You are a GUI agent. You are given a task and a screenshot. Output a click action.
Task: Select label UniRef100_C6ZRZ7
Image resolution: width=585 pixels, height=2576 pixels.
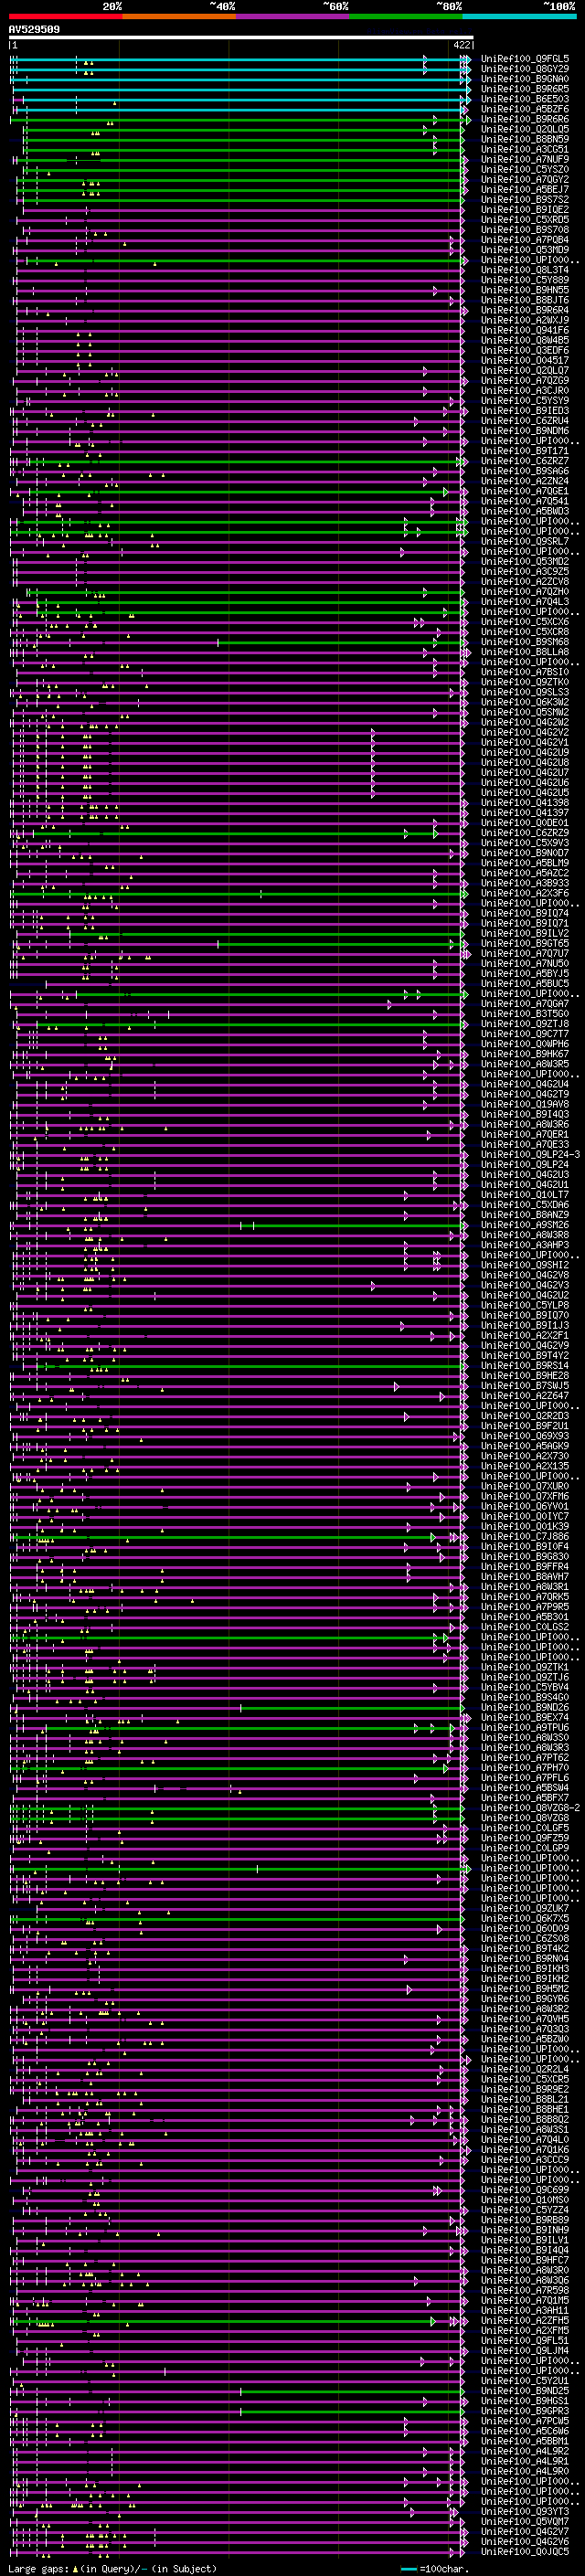[525, 461]
